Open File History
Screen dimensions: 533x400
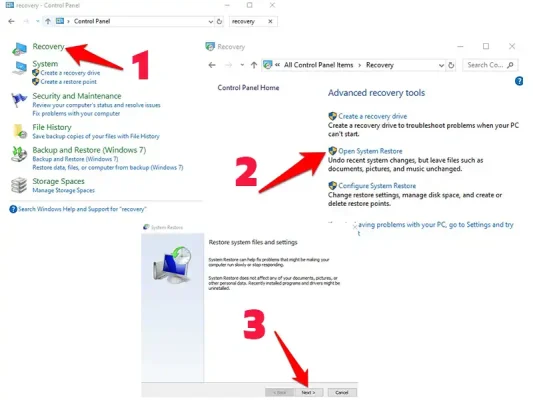(x=52, y=127)
